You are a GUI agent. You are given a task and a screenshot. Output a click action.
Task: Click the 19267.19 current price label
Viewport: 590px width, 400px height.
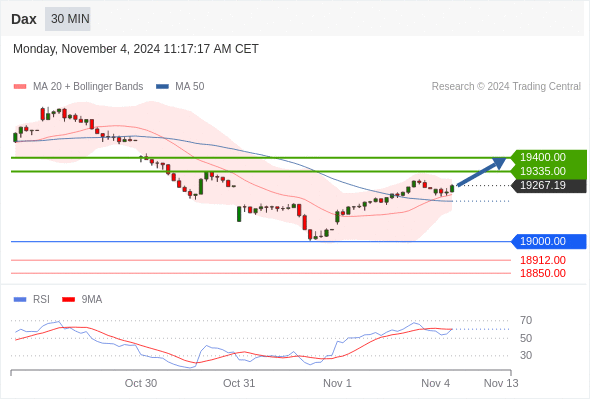point(549,186)
